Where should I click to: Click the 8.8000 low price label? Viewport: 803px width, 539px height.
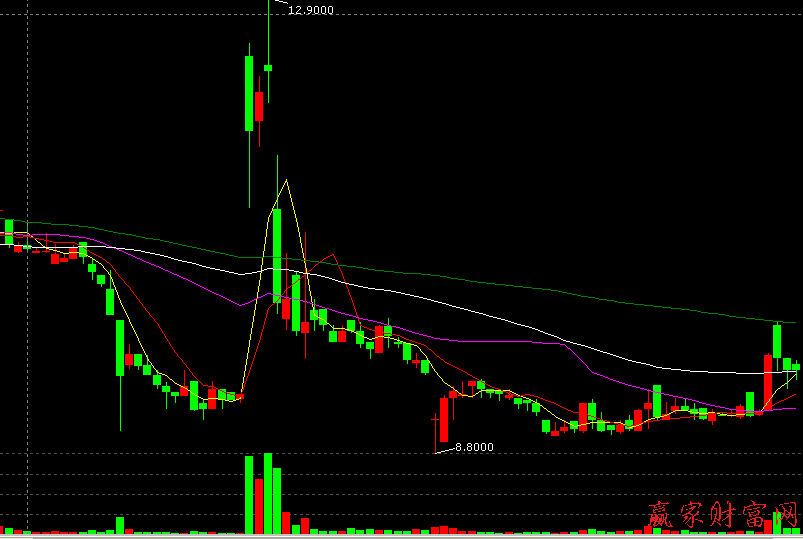474,448
